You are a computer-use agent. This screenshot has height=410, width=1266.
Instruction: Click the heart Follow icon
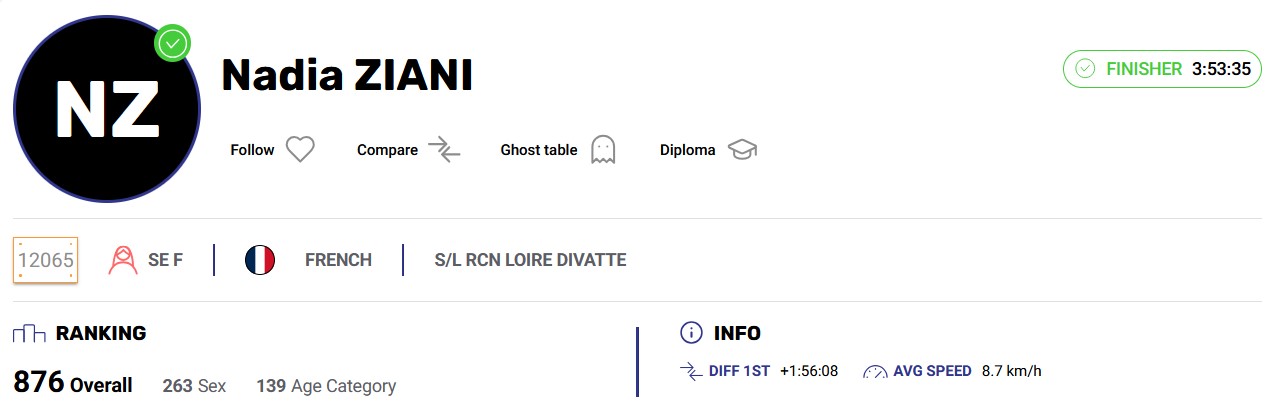(300, 150)
